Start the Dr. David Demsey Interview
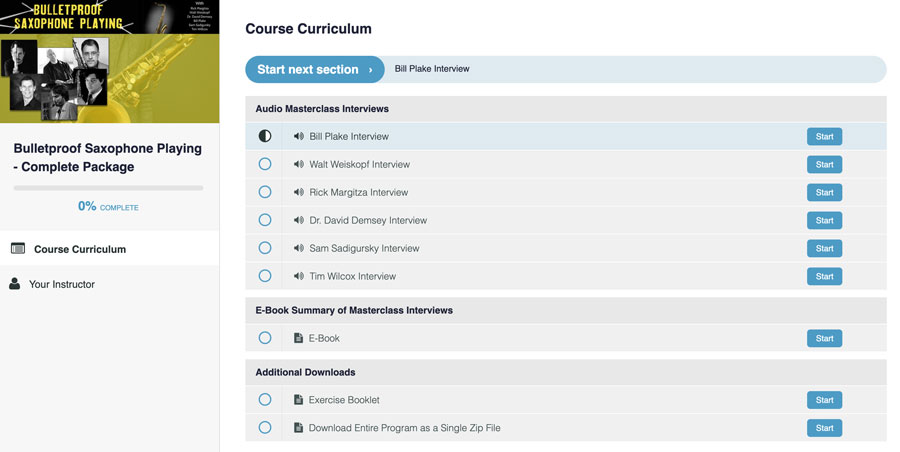Image resolution: width=900 pixels, height=452 pixels. click(x=824, y=221)
